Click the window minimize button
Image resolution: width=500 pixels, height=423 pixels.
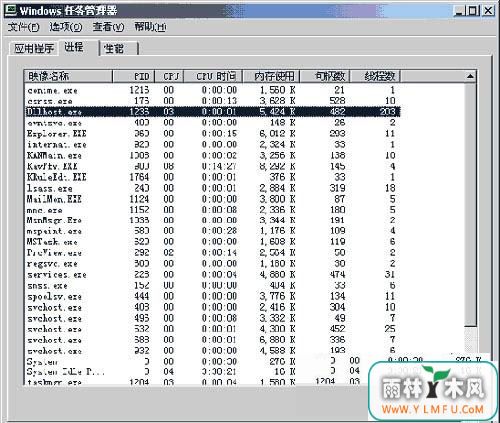(459, 11)
